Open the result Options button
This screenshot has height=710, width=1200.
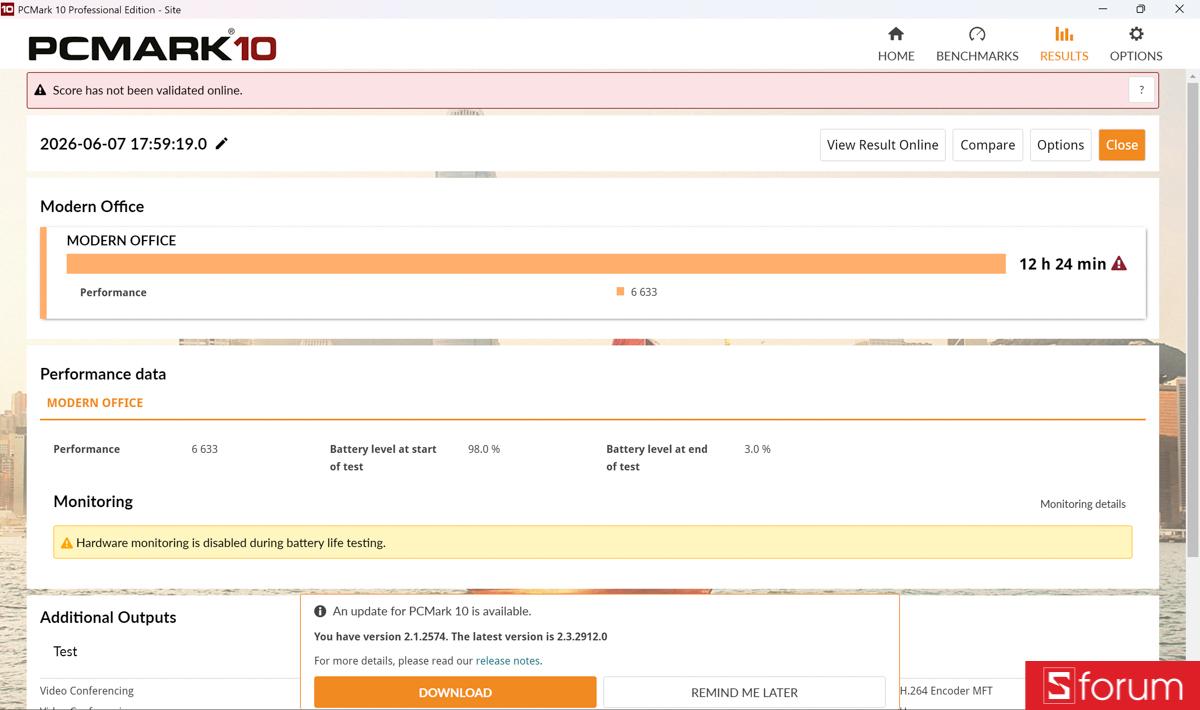pos(1060,145)
